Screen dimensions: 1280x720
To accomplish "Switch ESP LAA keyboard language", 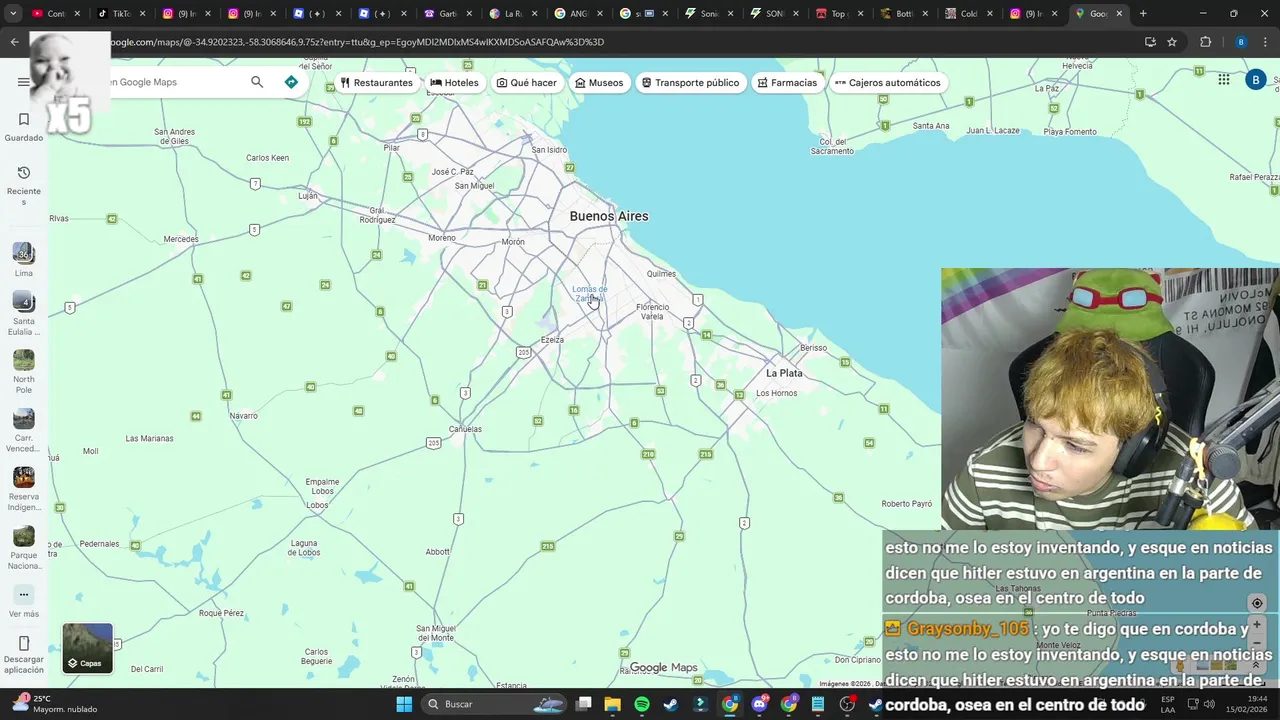I will coord(1168,704).
